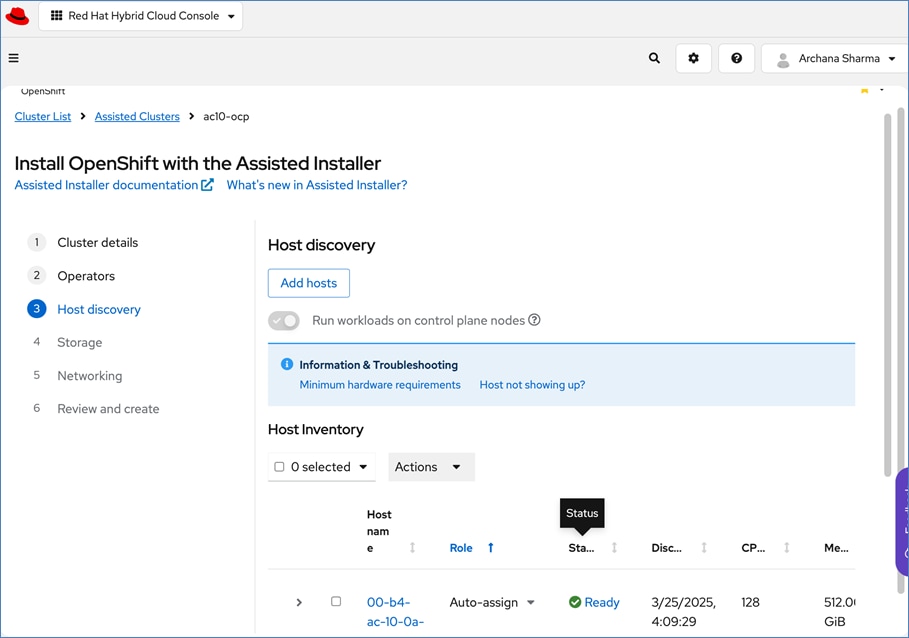909x638 pixels.
Task: Click the 3/25/2025 discovered date cell
Action: pyautogui.click(x=683, y=612)
